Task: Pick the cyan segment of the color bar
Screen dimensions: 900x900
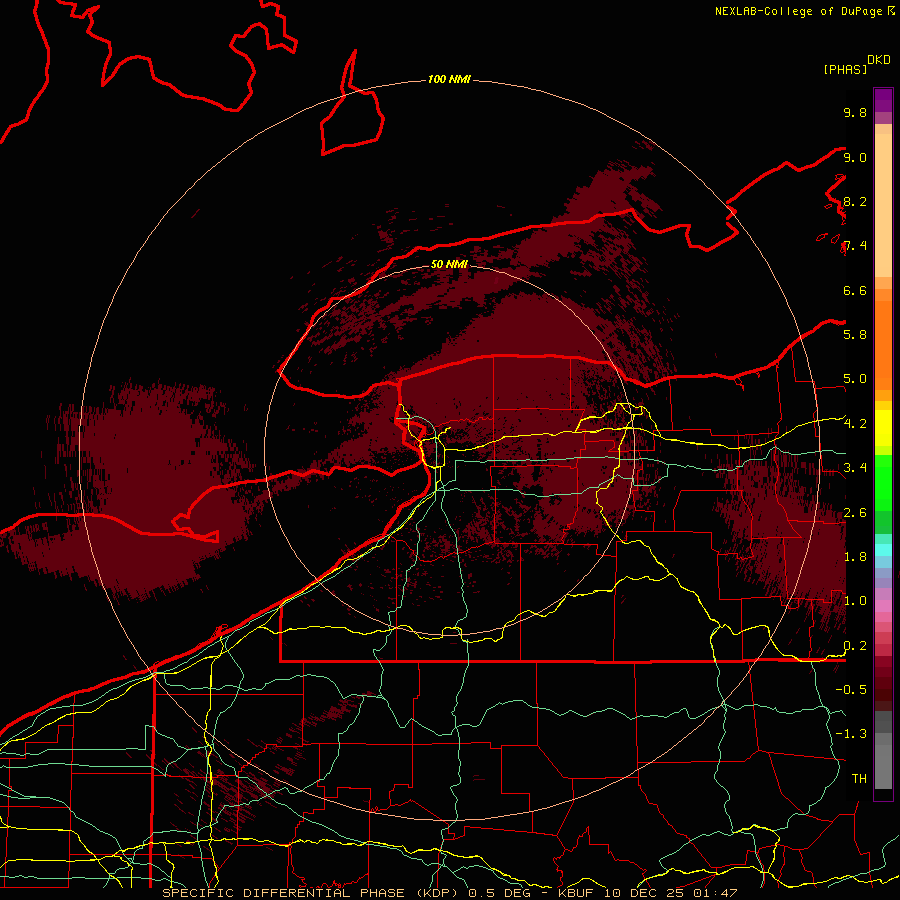Action: [x=883, y=549]
